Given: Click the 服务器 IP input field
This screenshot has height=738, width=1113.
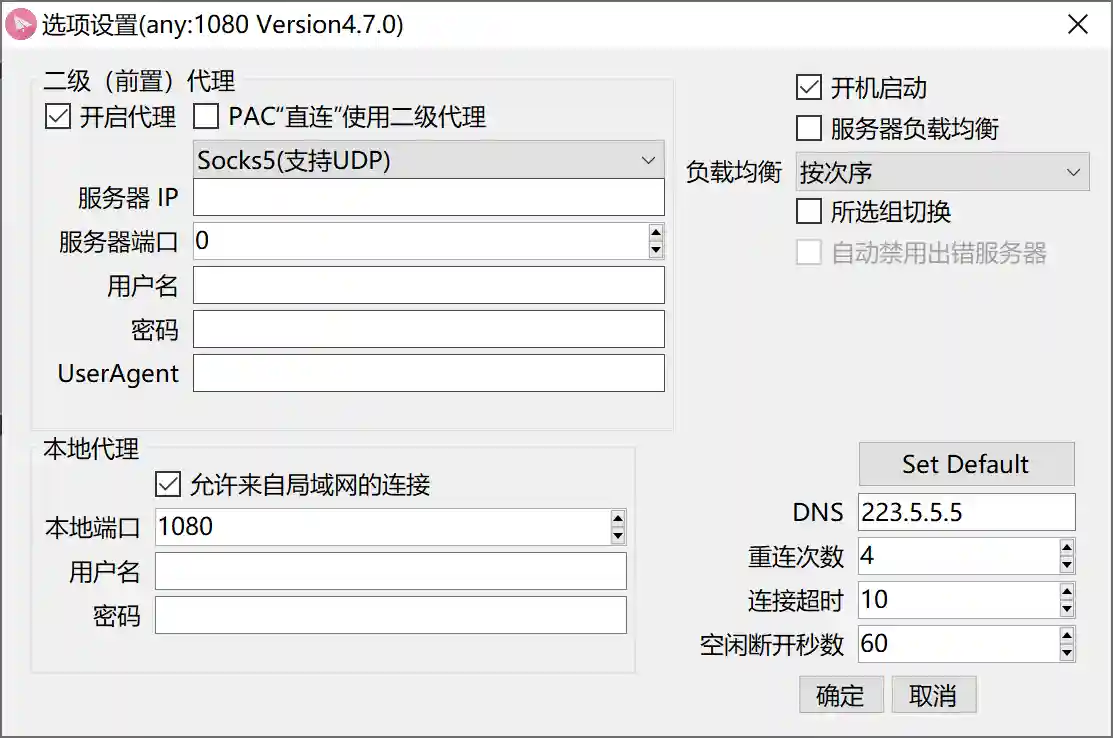Looking at the screenshot, I should tap(428, 198).
